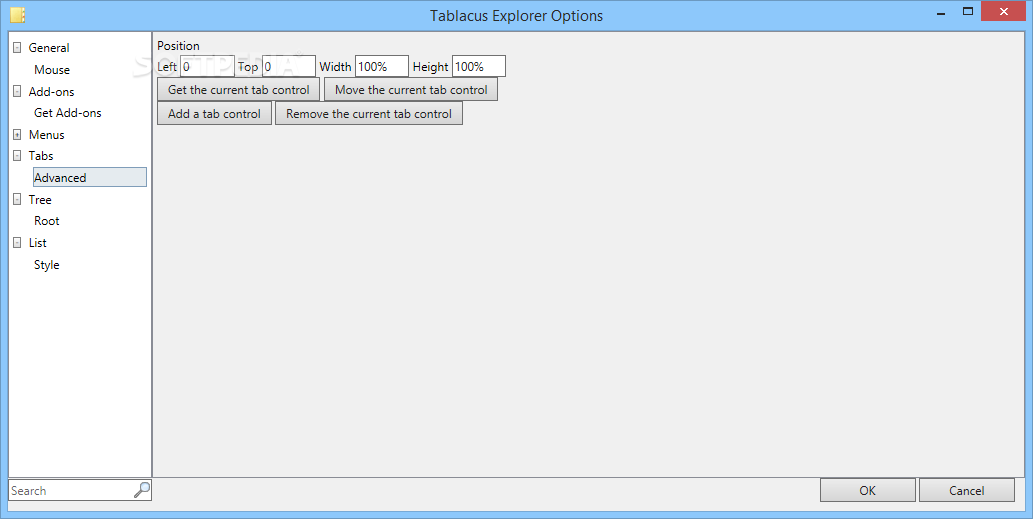
Task: Focus the Top position input field
Action: [289, 67]
